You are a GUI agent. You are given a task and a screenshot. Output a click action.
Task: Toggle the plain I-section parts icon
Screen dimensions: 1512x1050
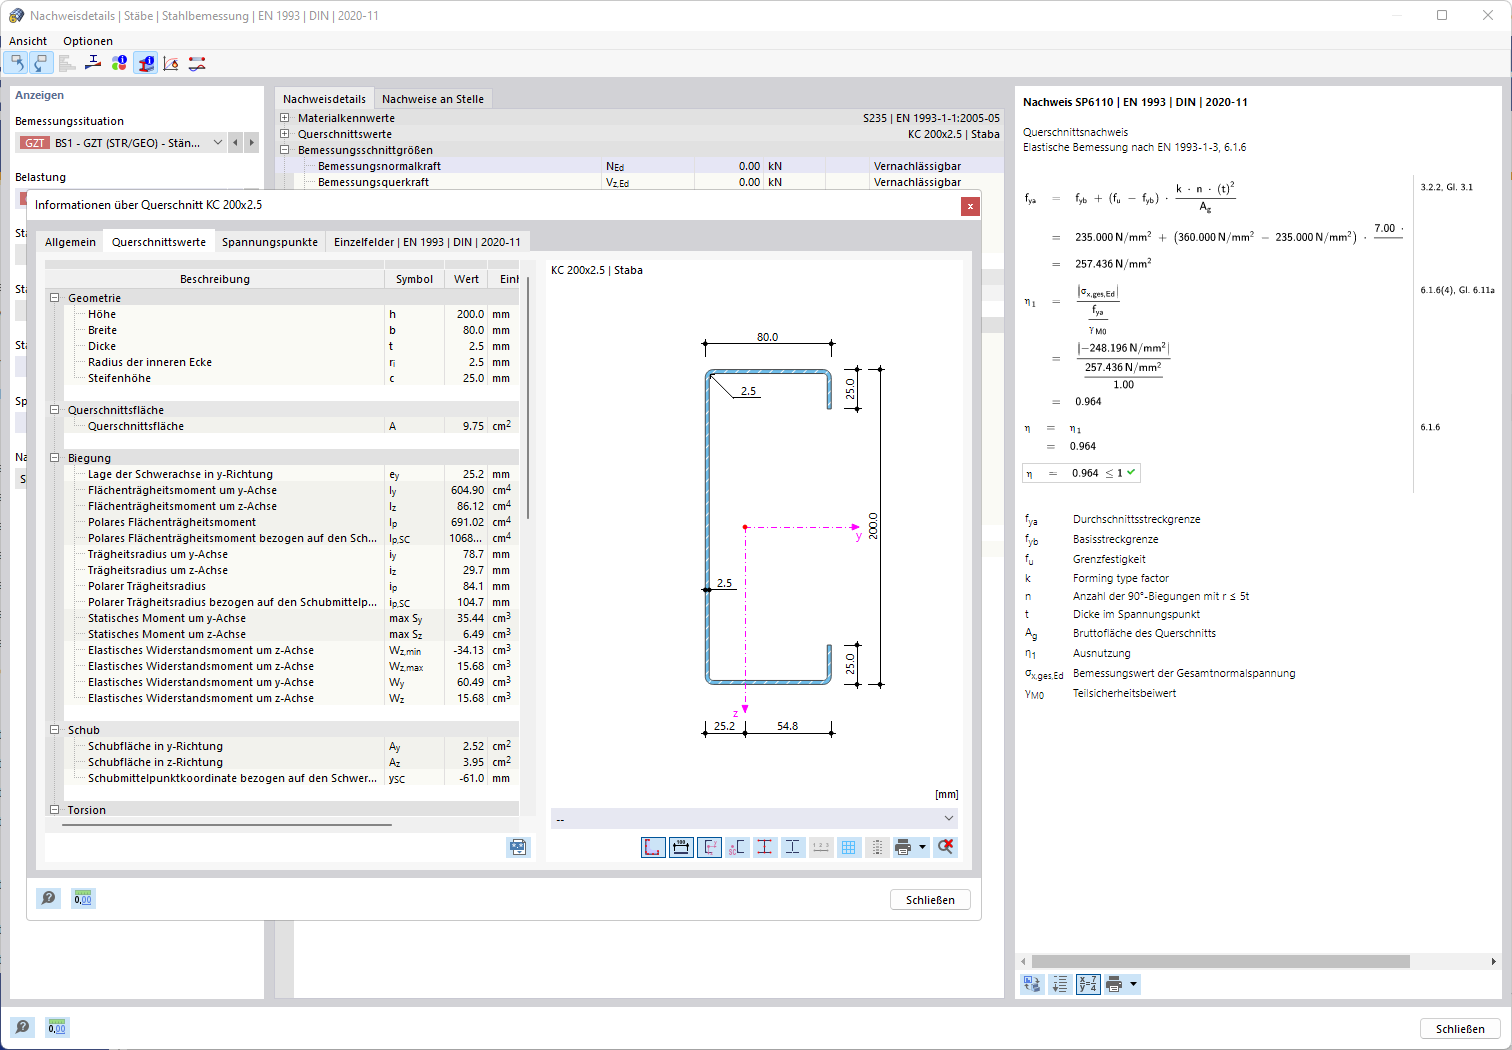pos(793,847)
